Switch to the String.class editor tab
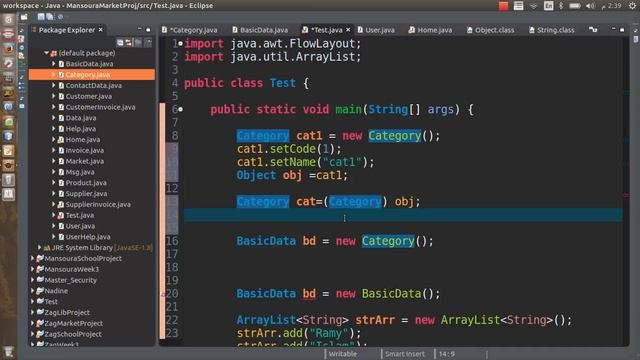Image resolution: width=640 pixels, height=360 pixels. 552,30
